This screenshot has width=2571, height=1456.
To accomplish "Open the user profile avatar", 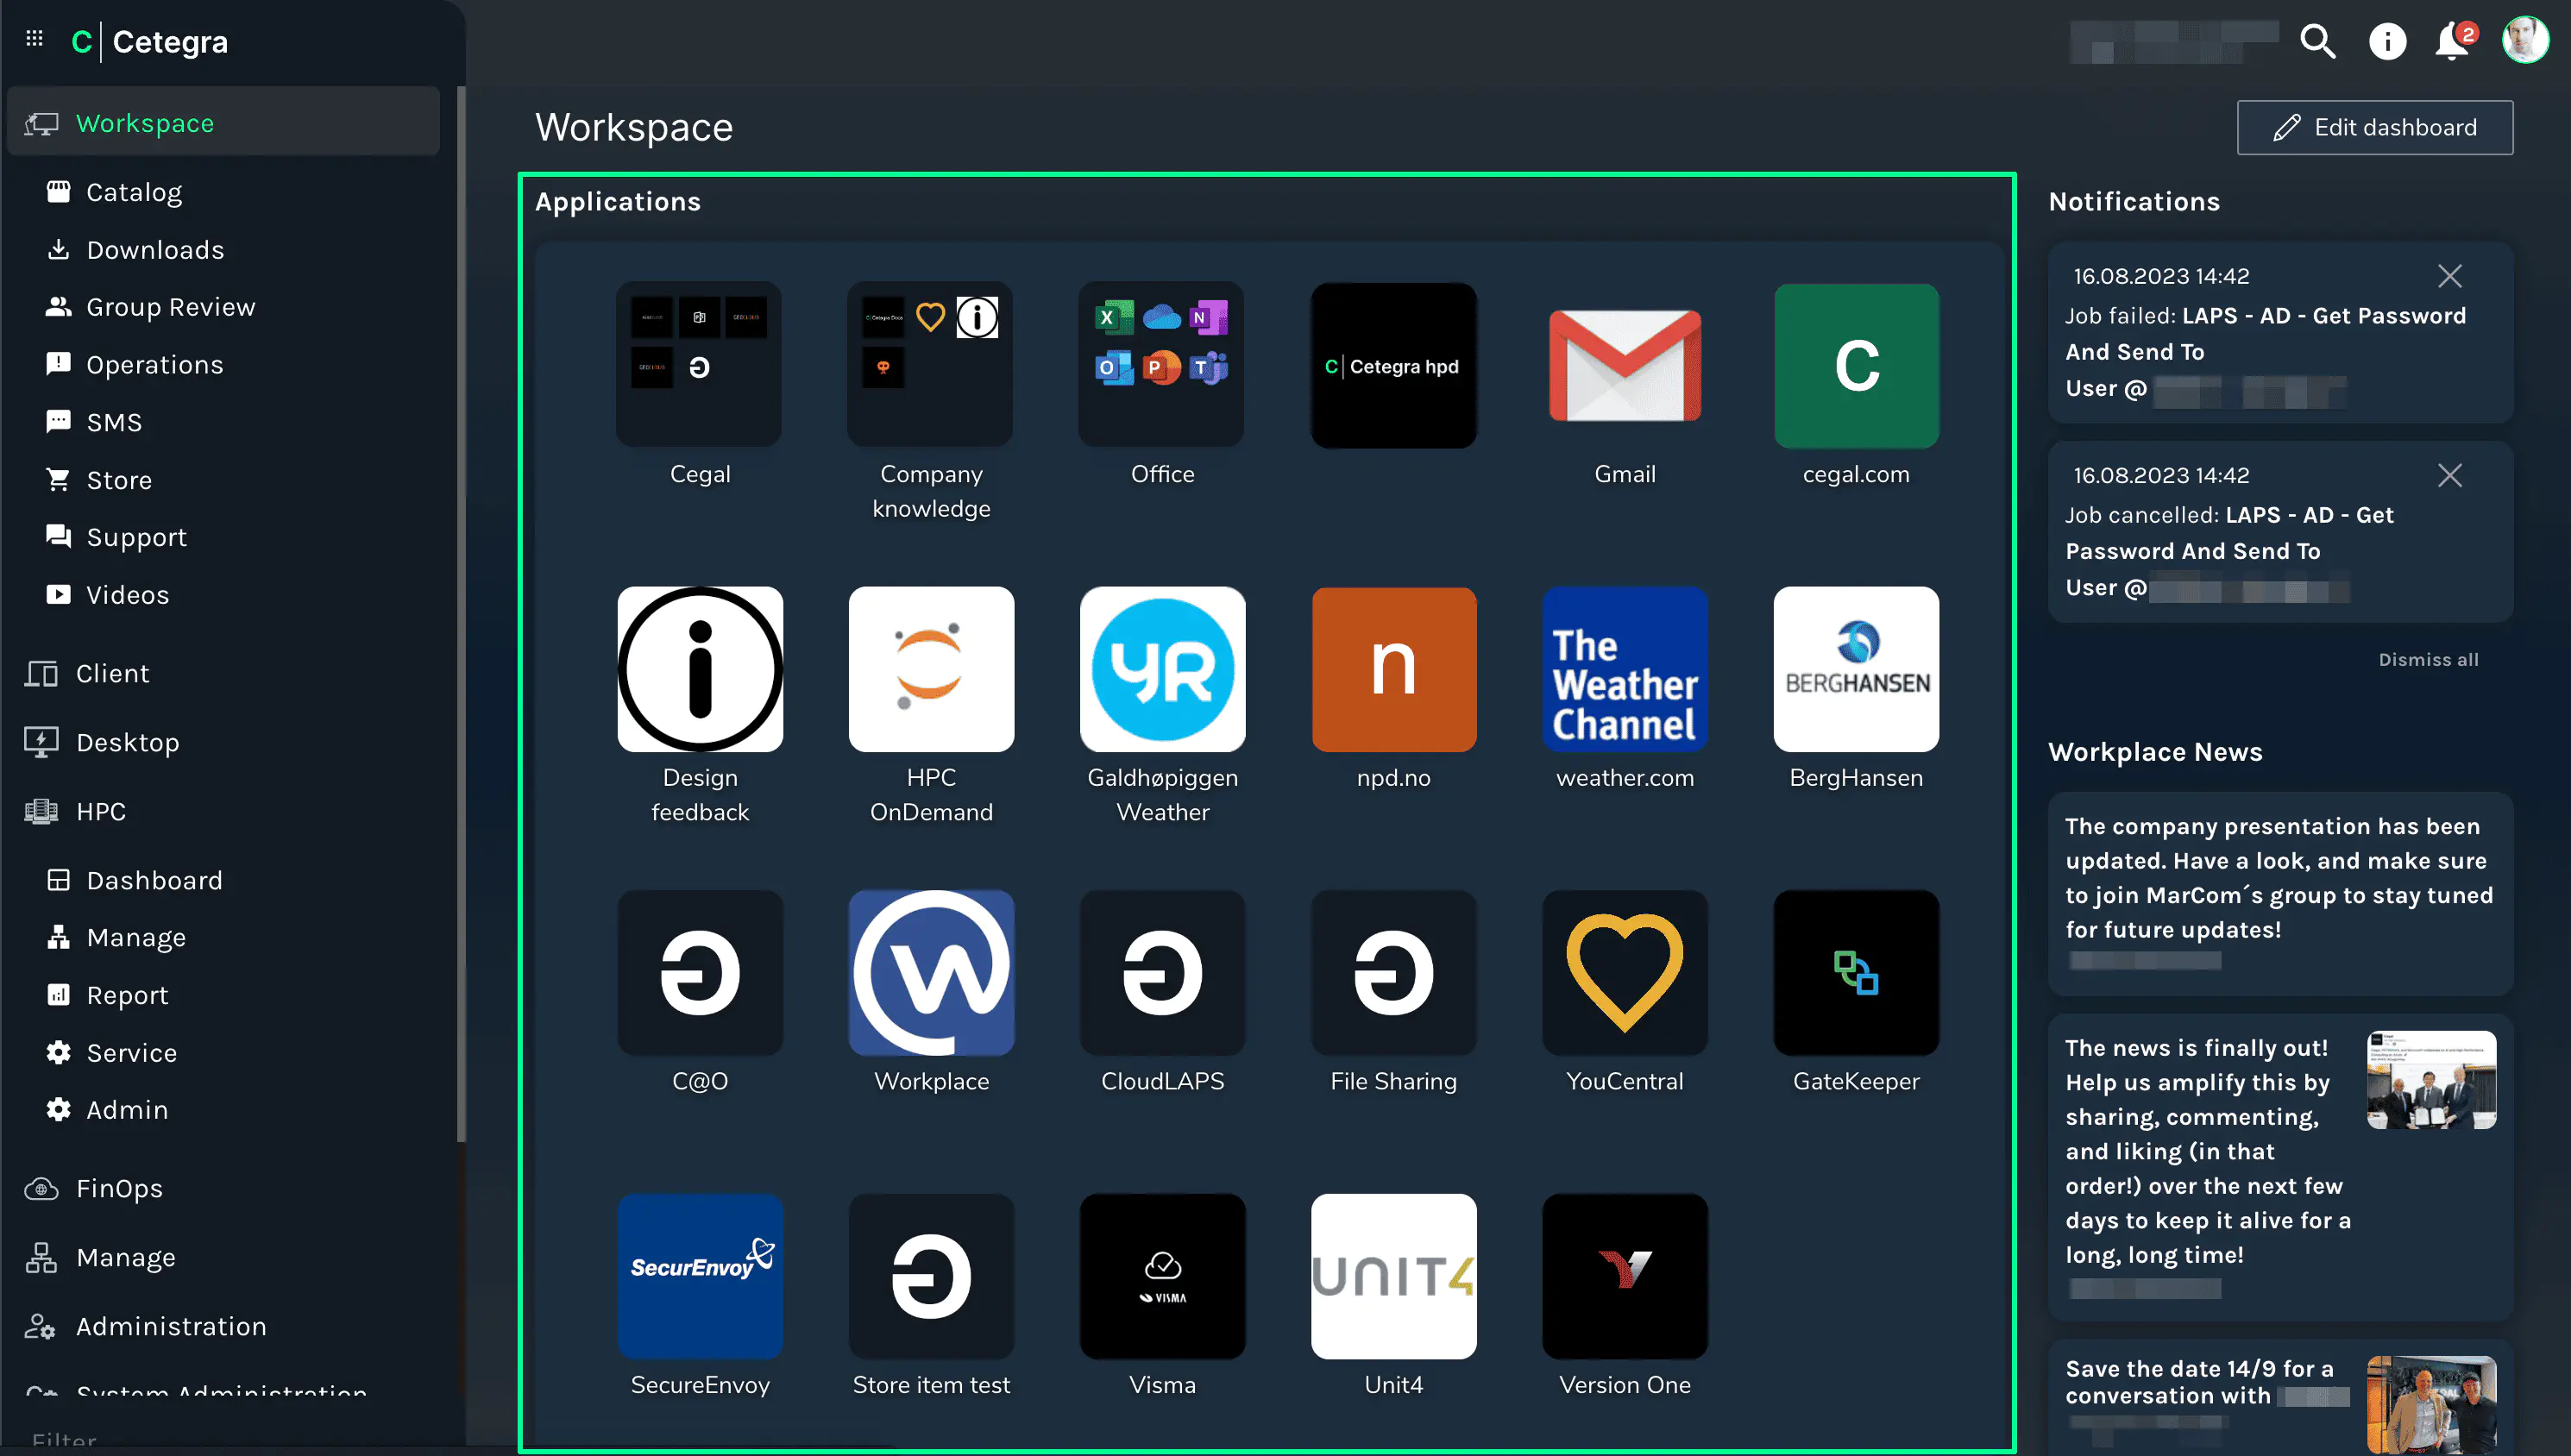I will click(x=2525, y=42).
